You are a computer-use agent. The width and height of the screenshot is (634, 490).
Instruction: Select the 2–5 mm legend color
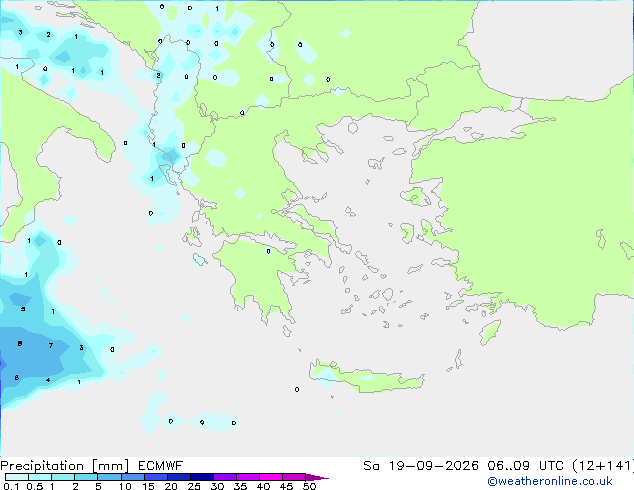[86, 477]
